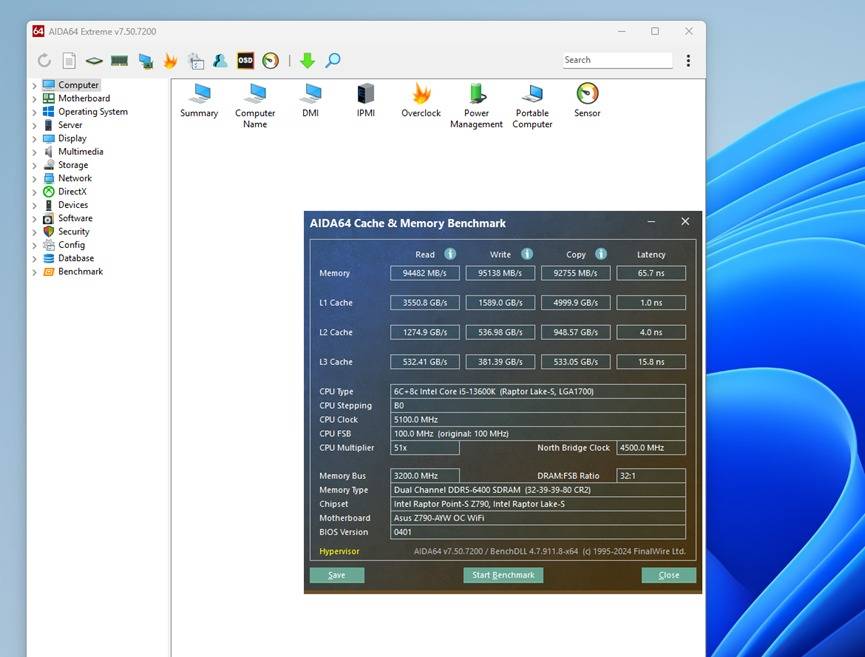This screenshot has height=657, width=865.
Task: Expand the Motherboard tree node
Action: coord(34,99)
